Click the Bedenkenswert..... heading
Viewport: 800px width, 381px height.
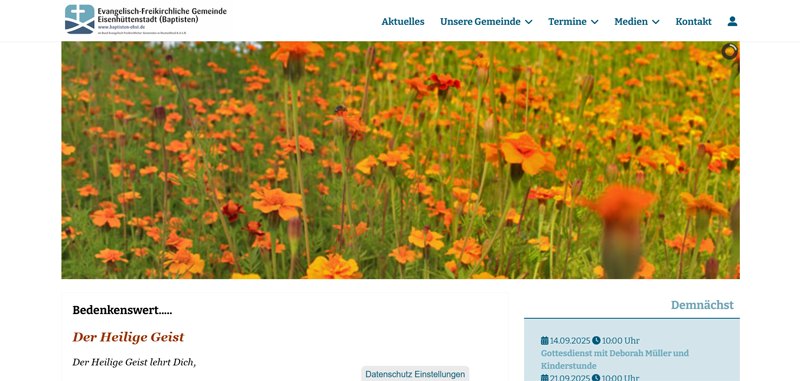coord(122,310)
